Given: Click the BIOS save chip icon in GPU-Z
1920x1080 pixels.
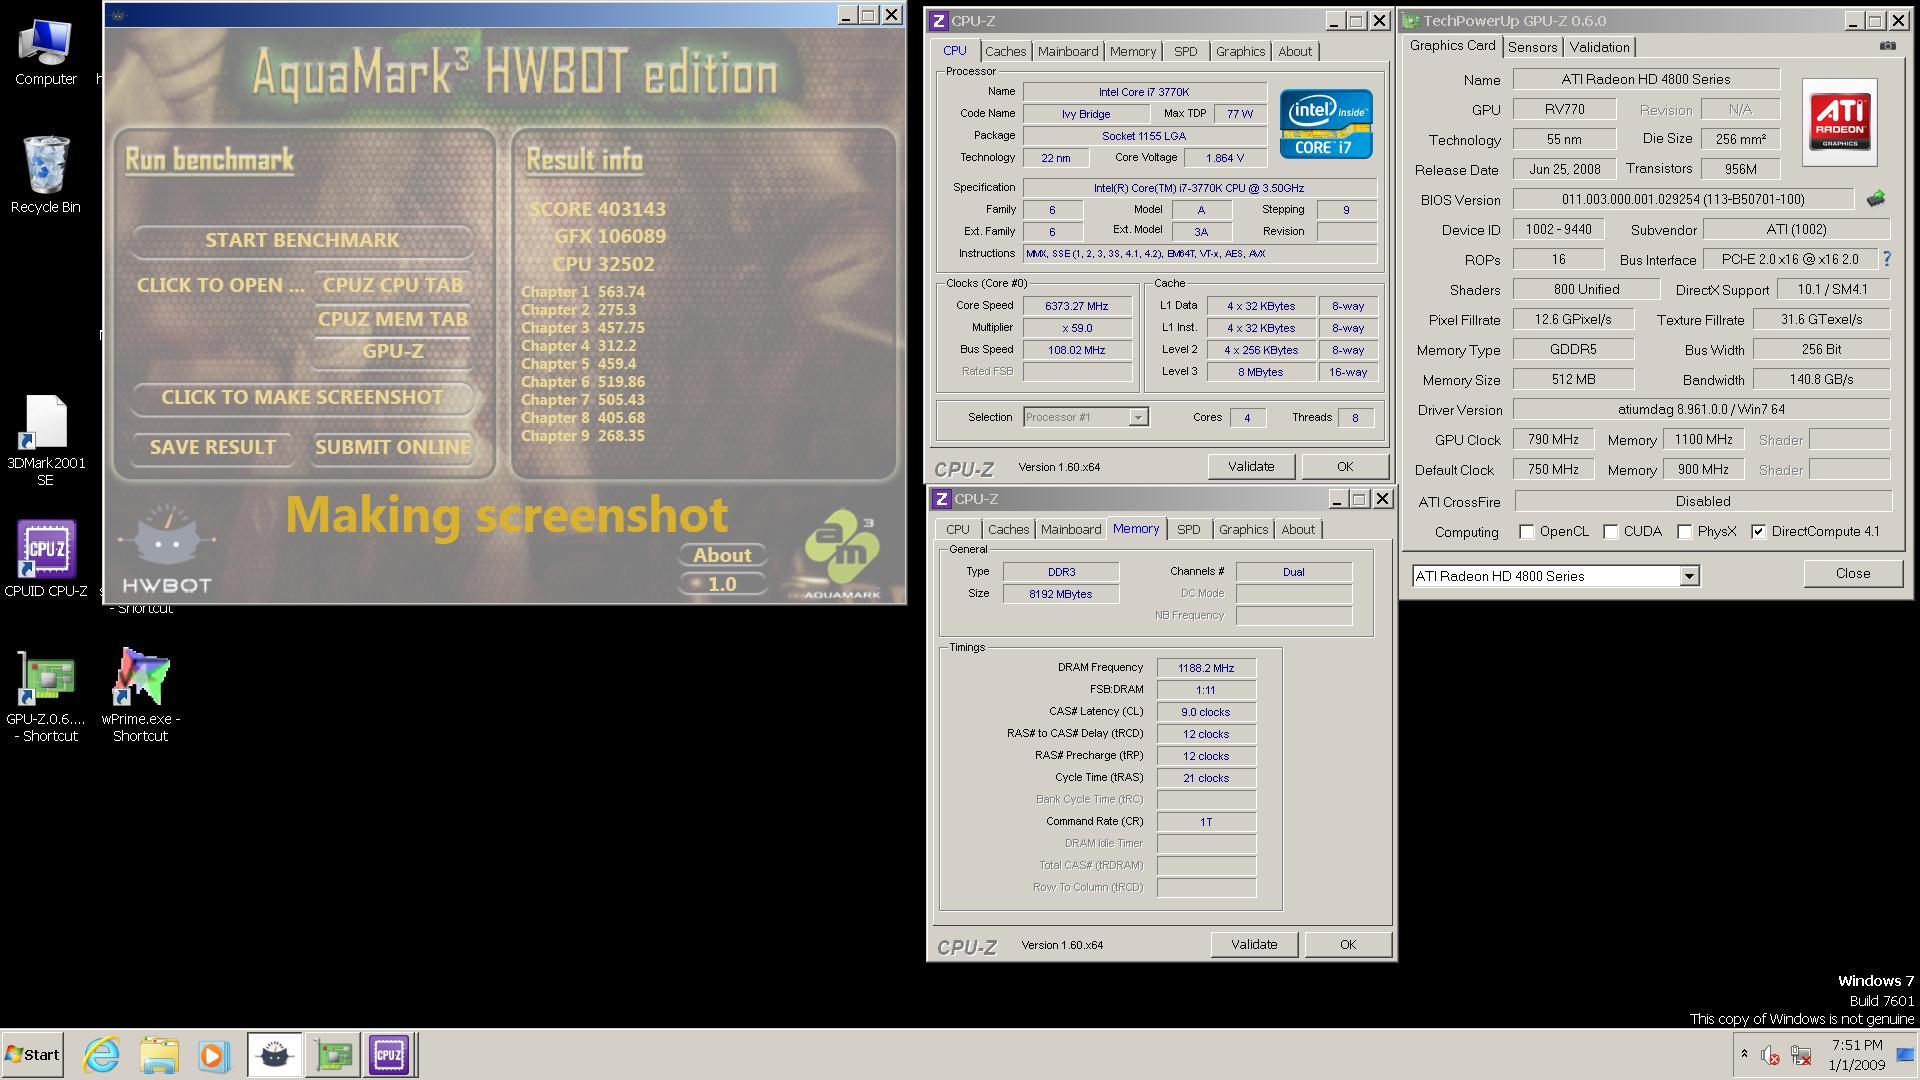Looking at the screenshot, I should pyautogui.click(x=1875, y=199).
